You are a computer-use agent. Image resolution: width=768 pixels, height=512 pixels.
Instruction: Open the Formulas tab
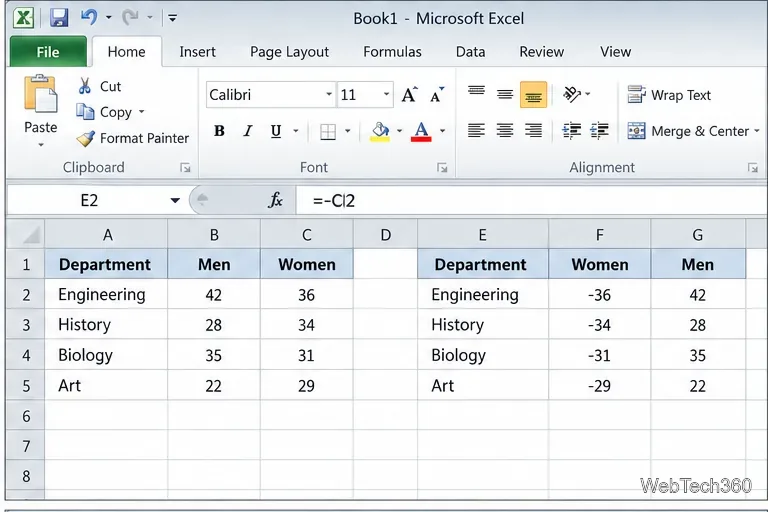tap(392, 52)
